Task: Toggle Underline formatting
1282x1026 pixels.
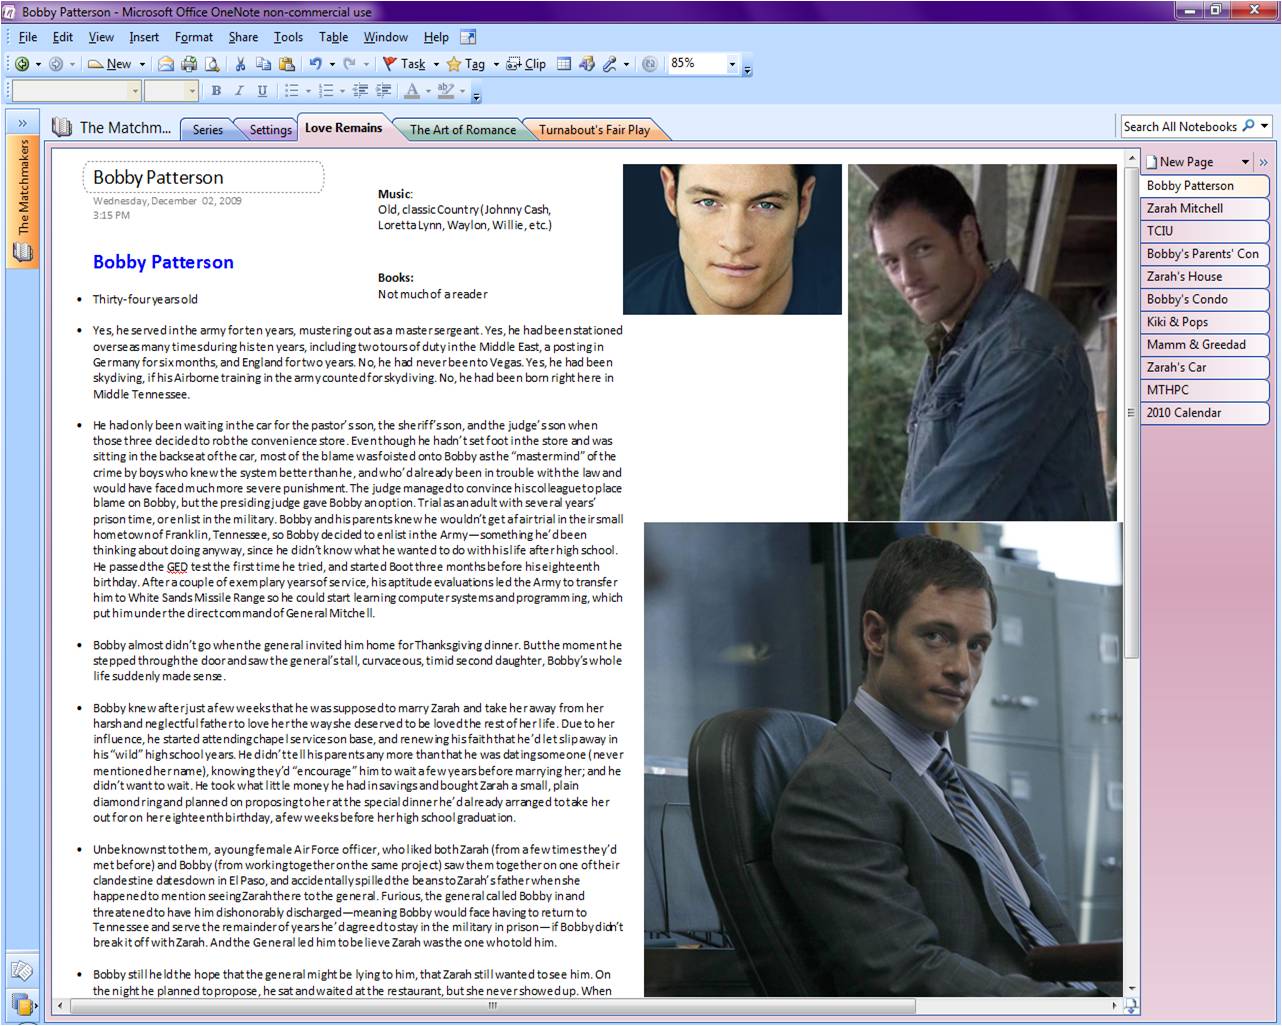Action: point(262,91)
